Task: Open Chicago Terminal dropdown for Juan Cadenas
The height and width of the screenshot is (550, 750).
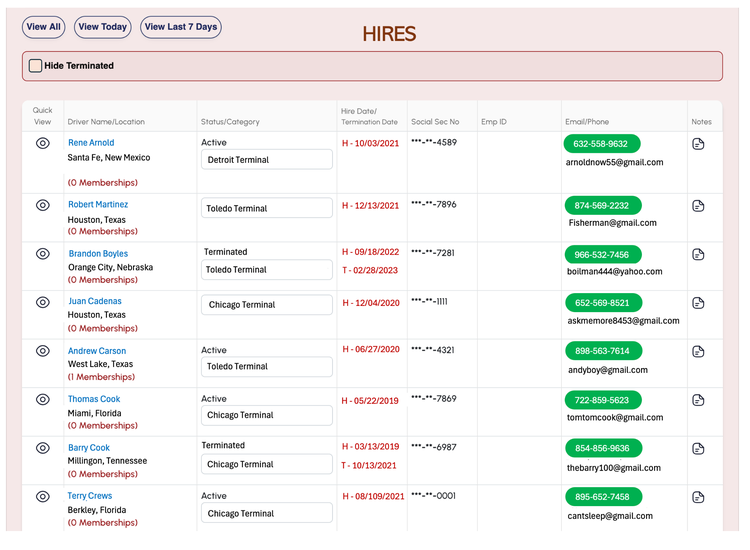Action: (x=267, y=305)
